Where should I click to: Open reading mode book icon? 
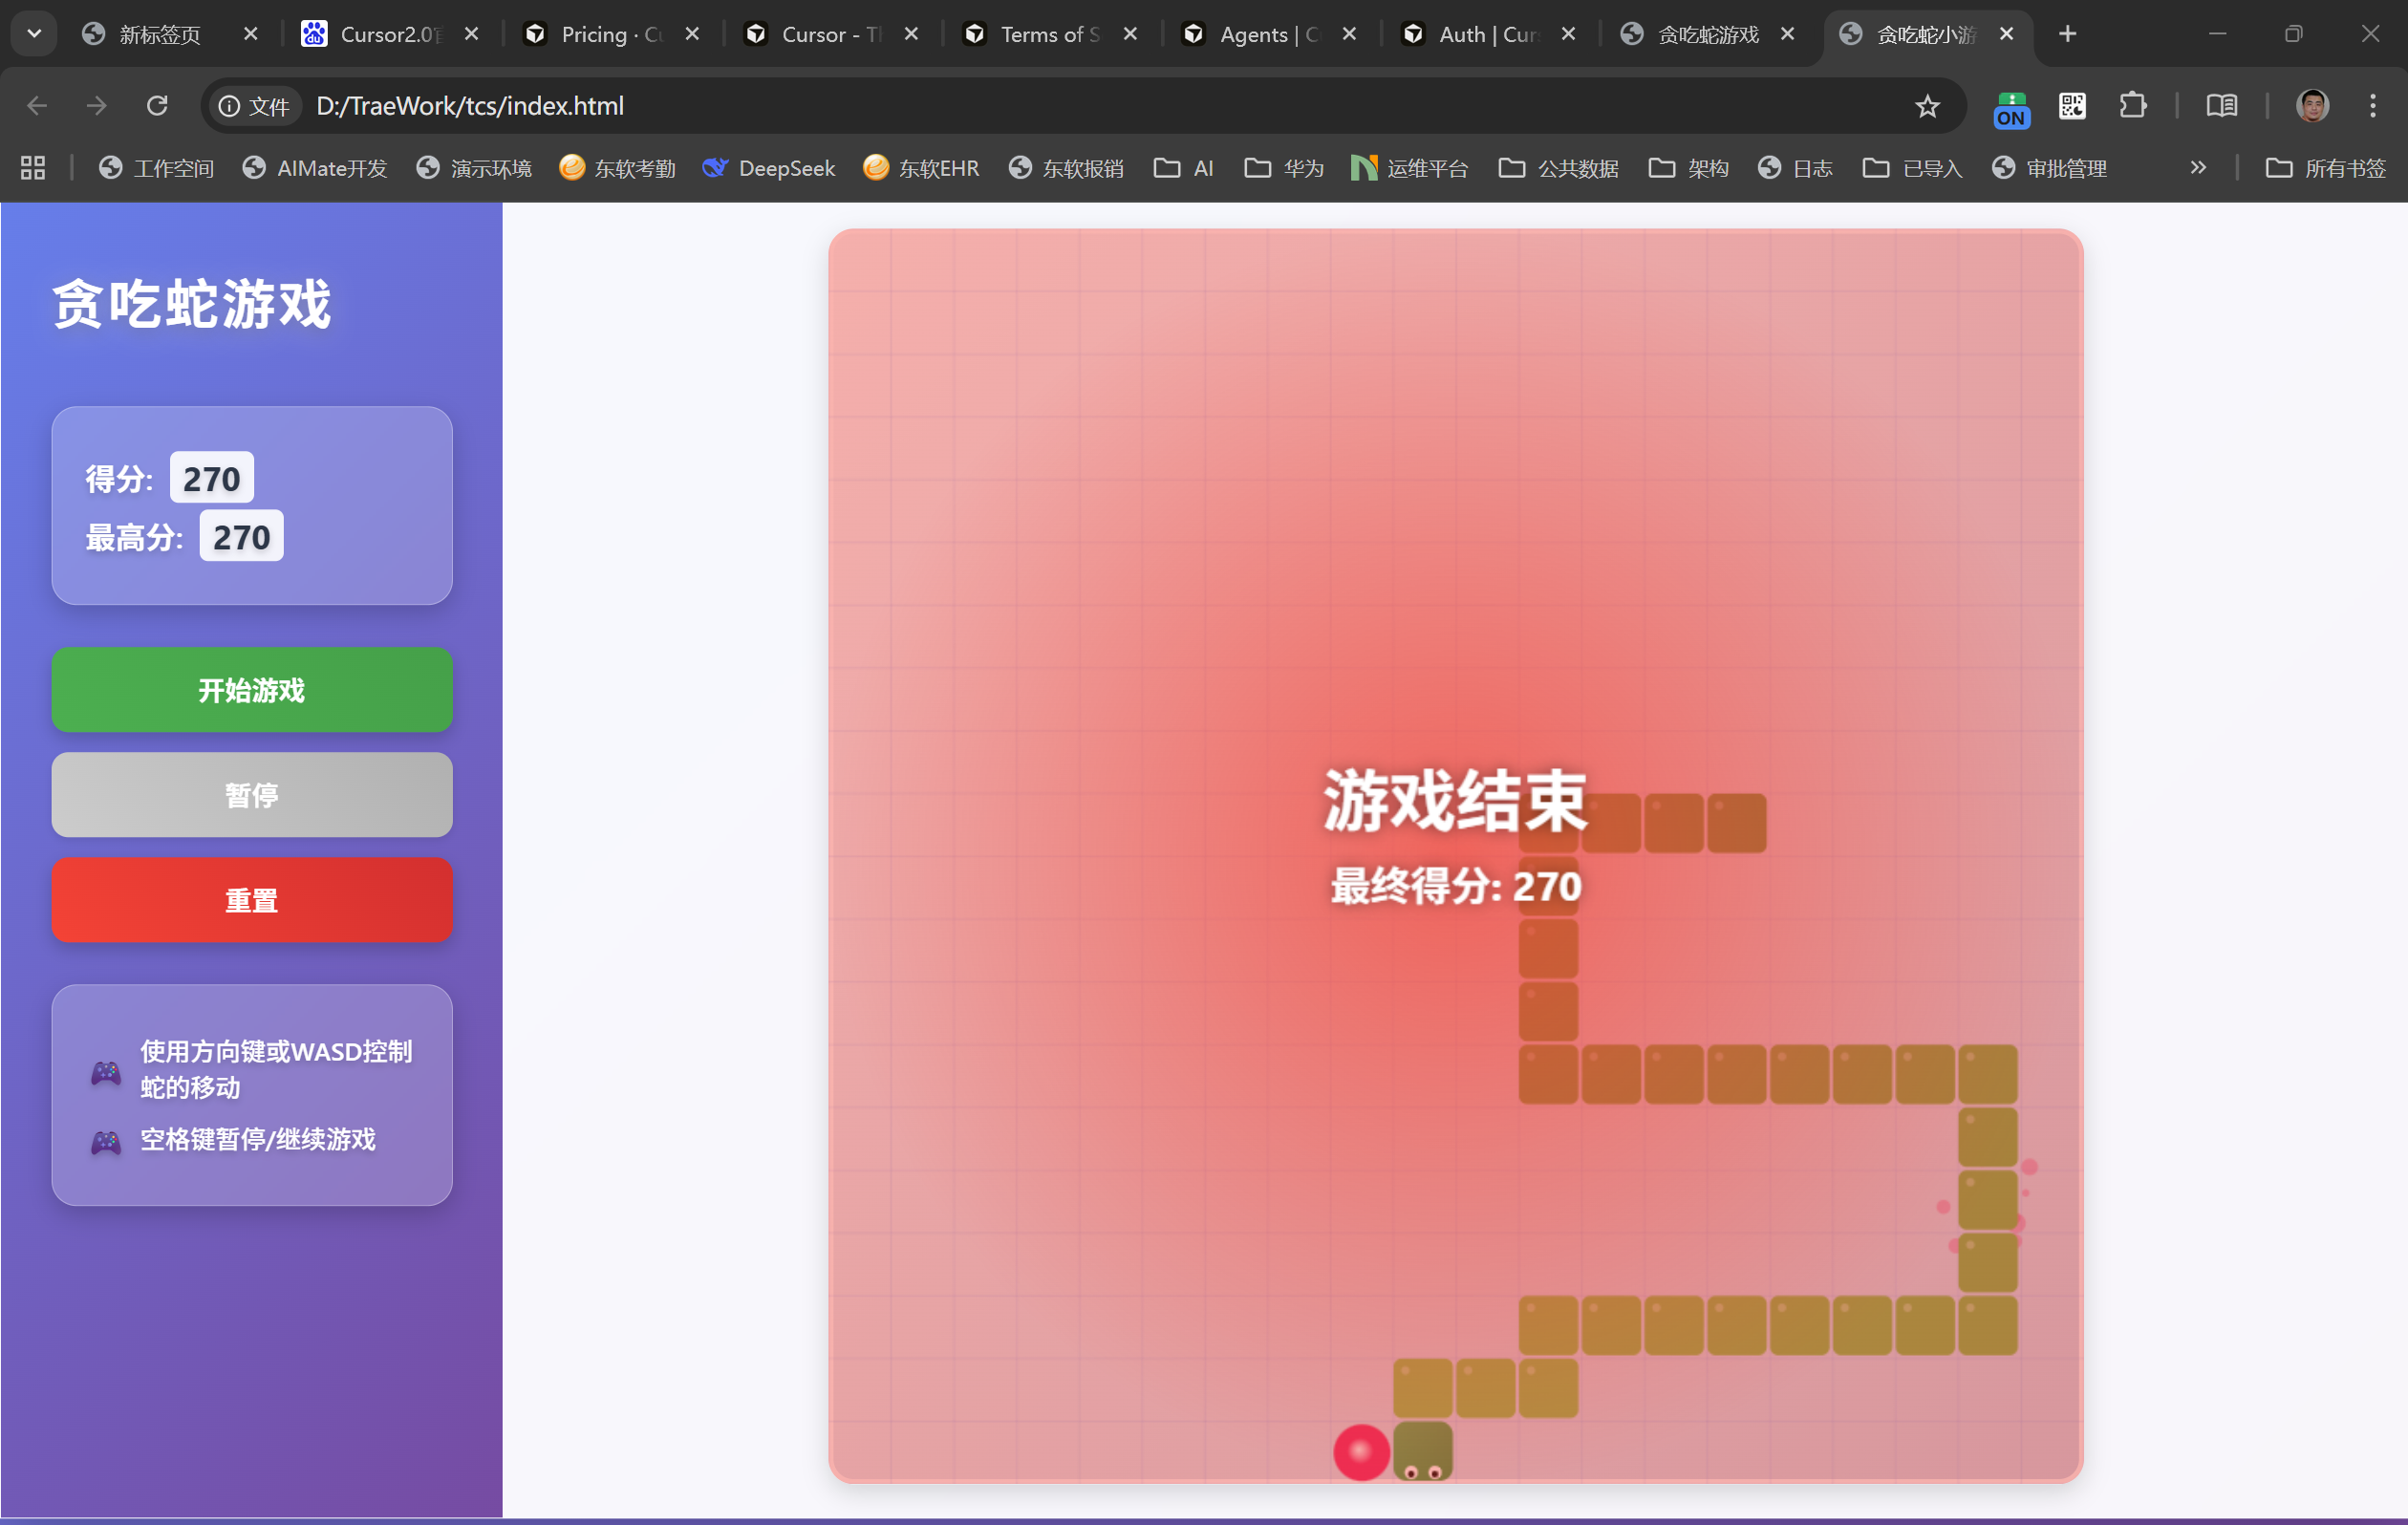coord(2221,106)
